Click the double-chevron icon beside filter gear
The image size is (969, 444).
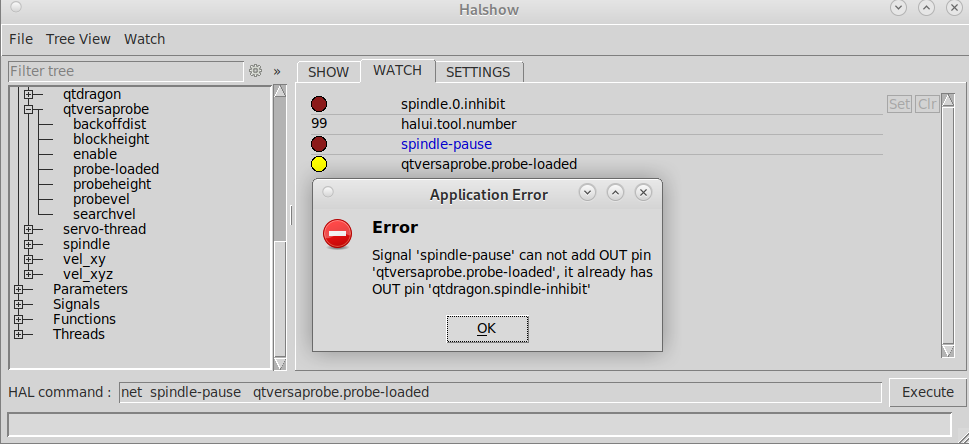click(x=277, y=71)
